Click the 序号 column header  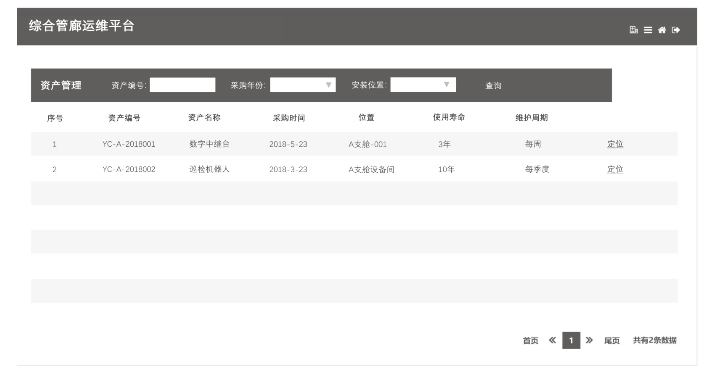pyautogui.click(x=55, y=118)
